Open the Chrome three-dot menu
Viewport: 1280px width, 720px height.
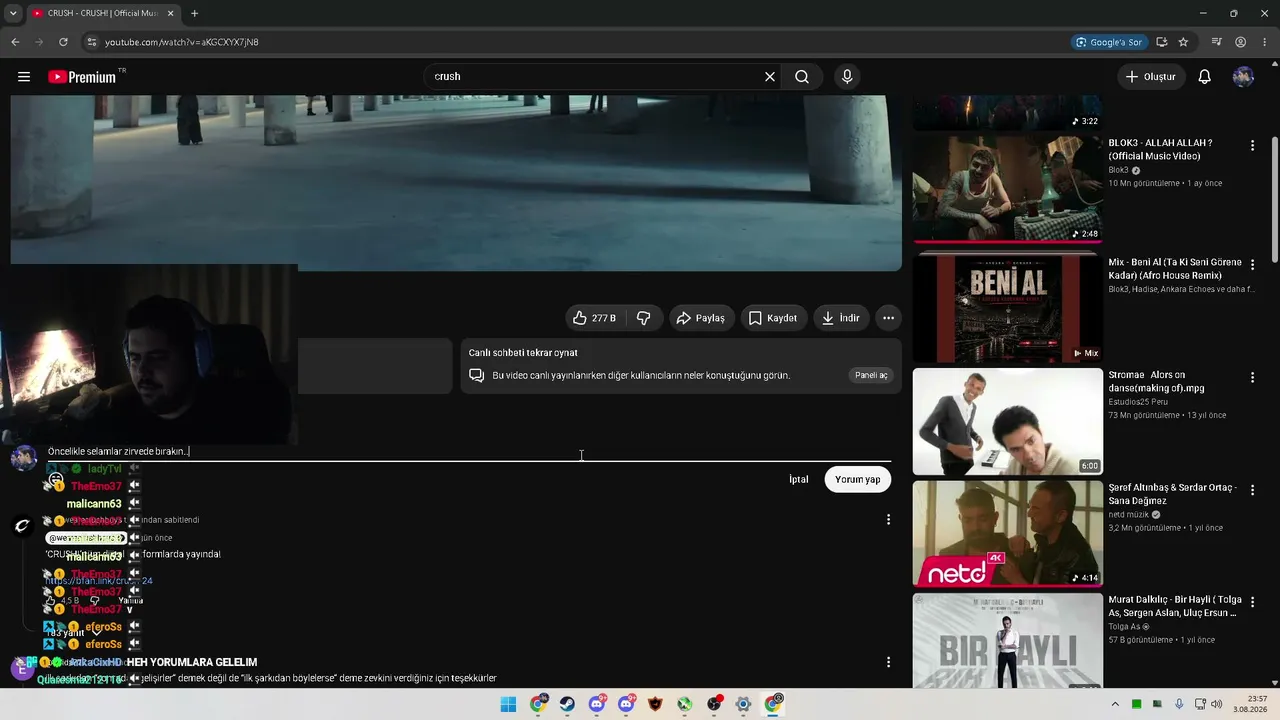(1264, 42)
